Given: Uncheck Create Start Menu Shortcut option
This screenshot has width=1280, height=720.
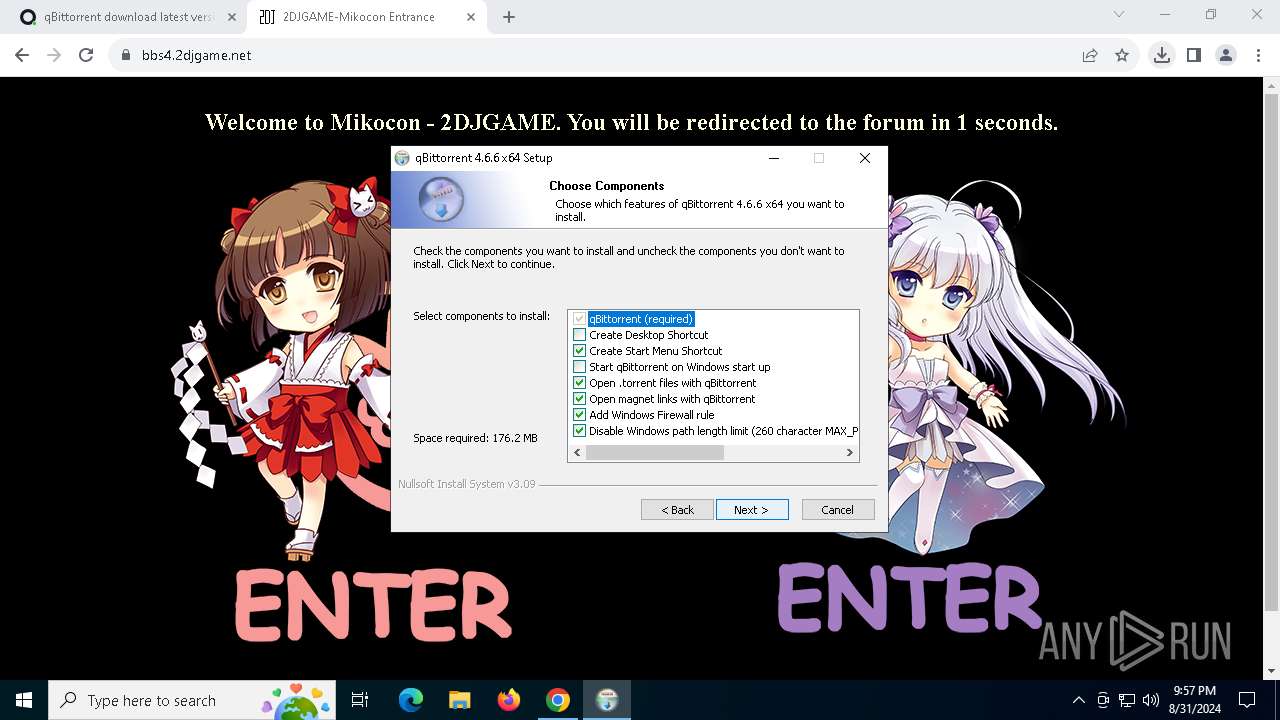Looking at the screenshot, I should coord(579,351).
